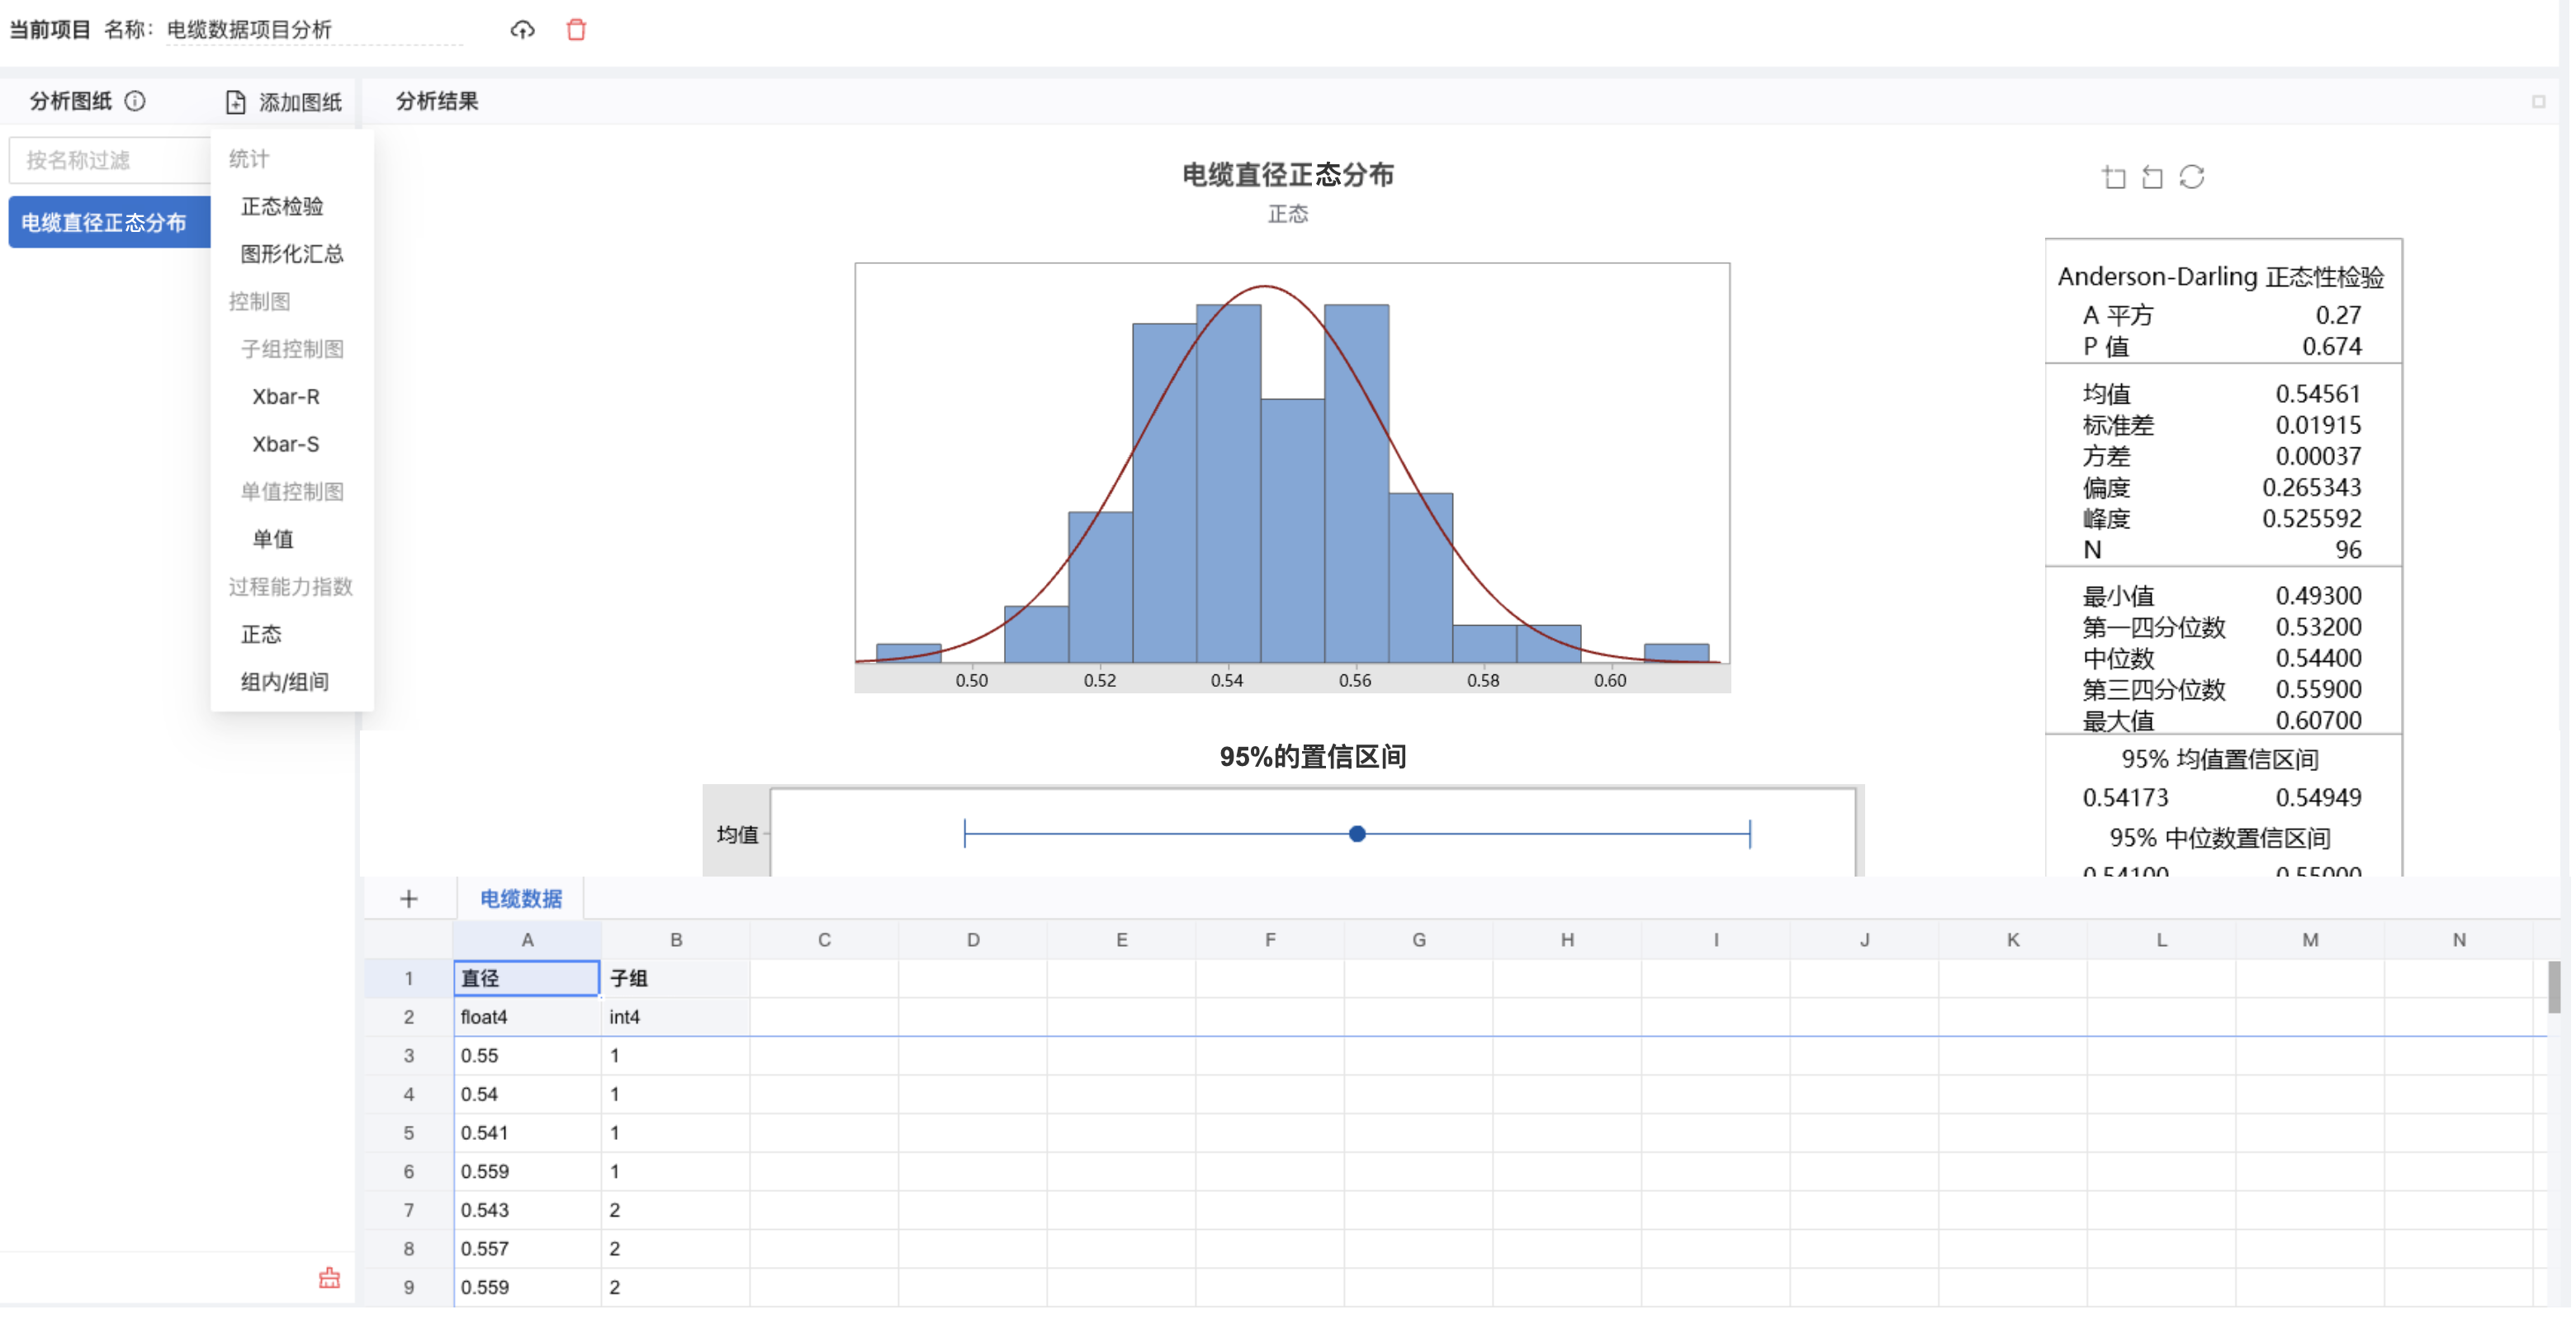2576x1319 pixels.
Task: Click the plus icon to add sheet
Action: coord(408,898)
